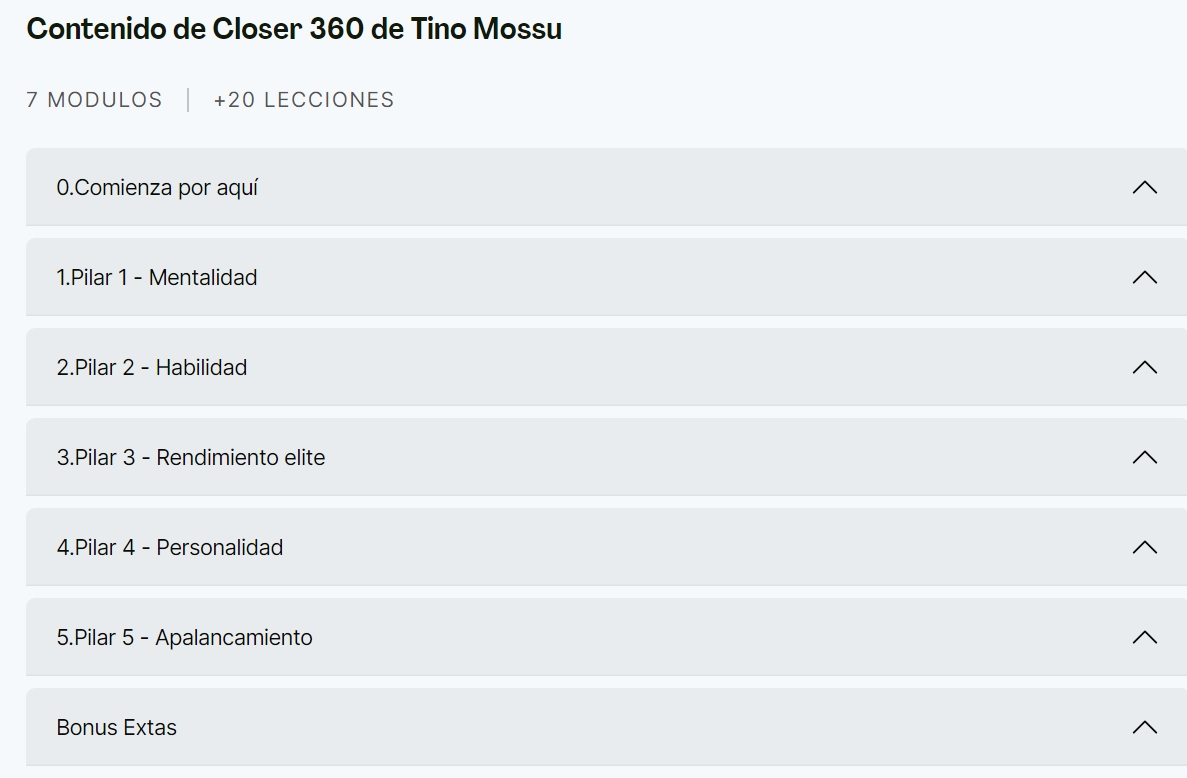Image resolution: width=1187 pixels, height=778 pixels.
Task: Select the '3.Pilar 3 - Rendimiento elite' title
Action: (191, 458)
